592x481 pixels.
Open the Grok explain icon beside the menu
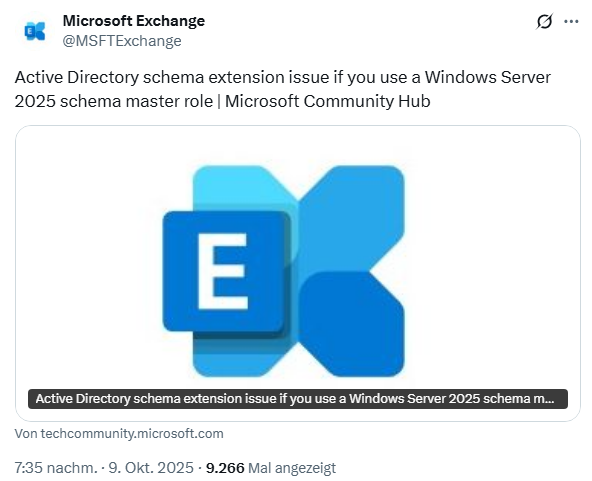[x=544, y=22]
